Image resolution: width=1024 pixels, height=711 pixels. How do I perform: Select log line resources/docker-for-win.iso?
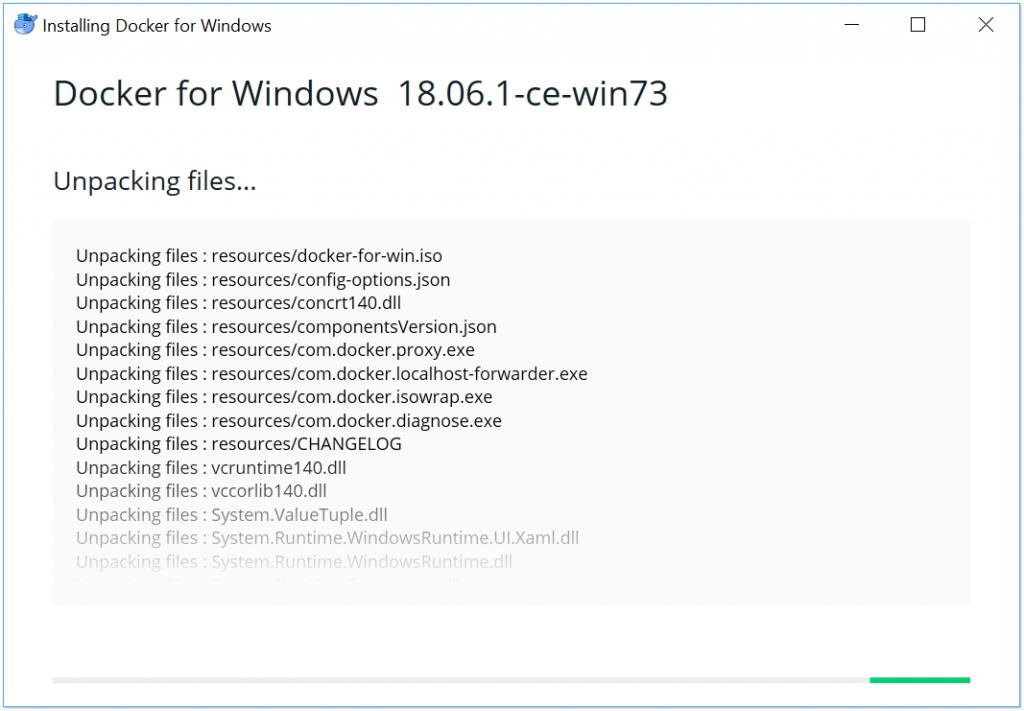pyautogui.click(x=259, y=256)
